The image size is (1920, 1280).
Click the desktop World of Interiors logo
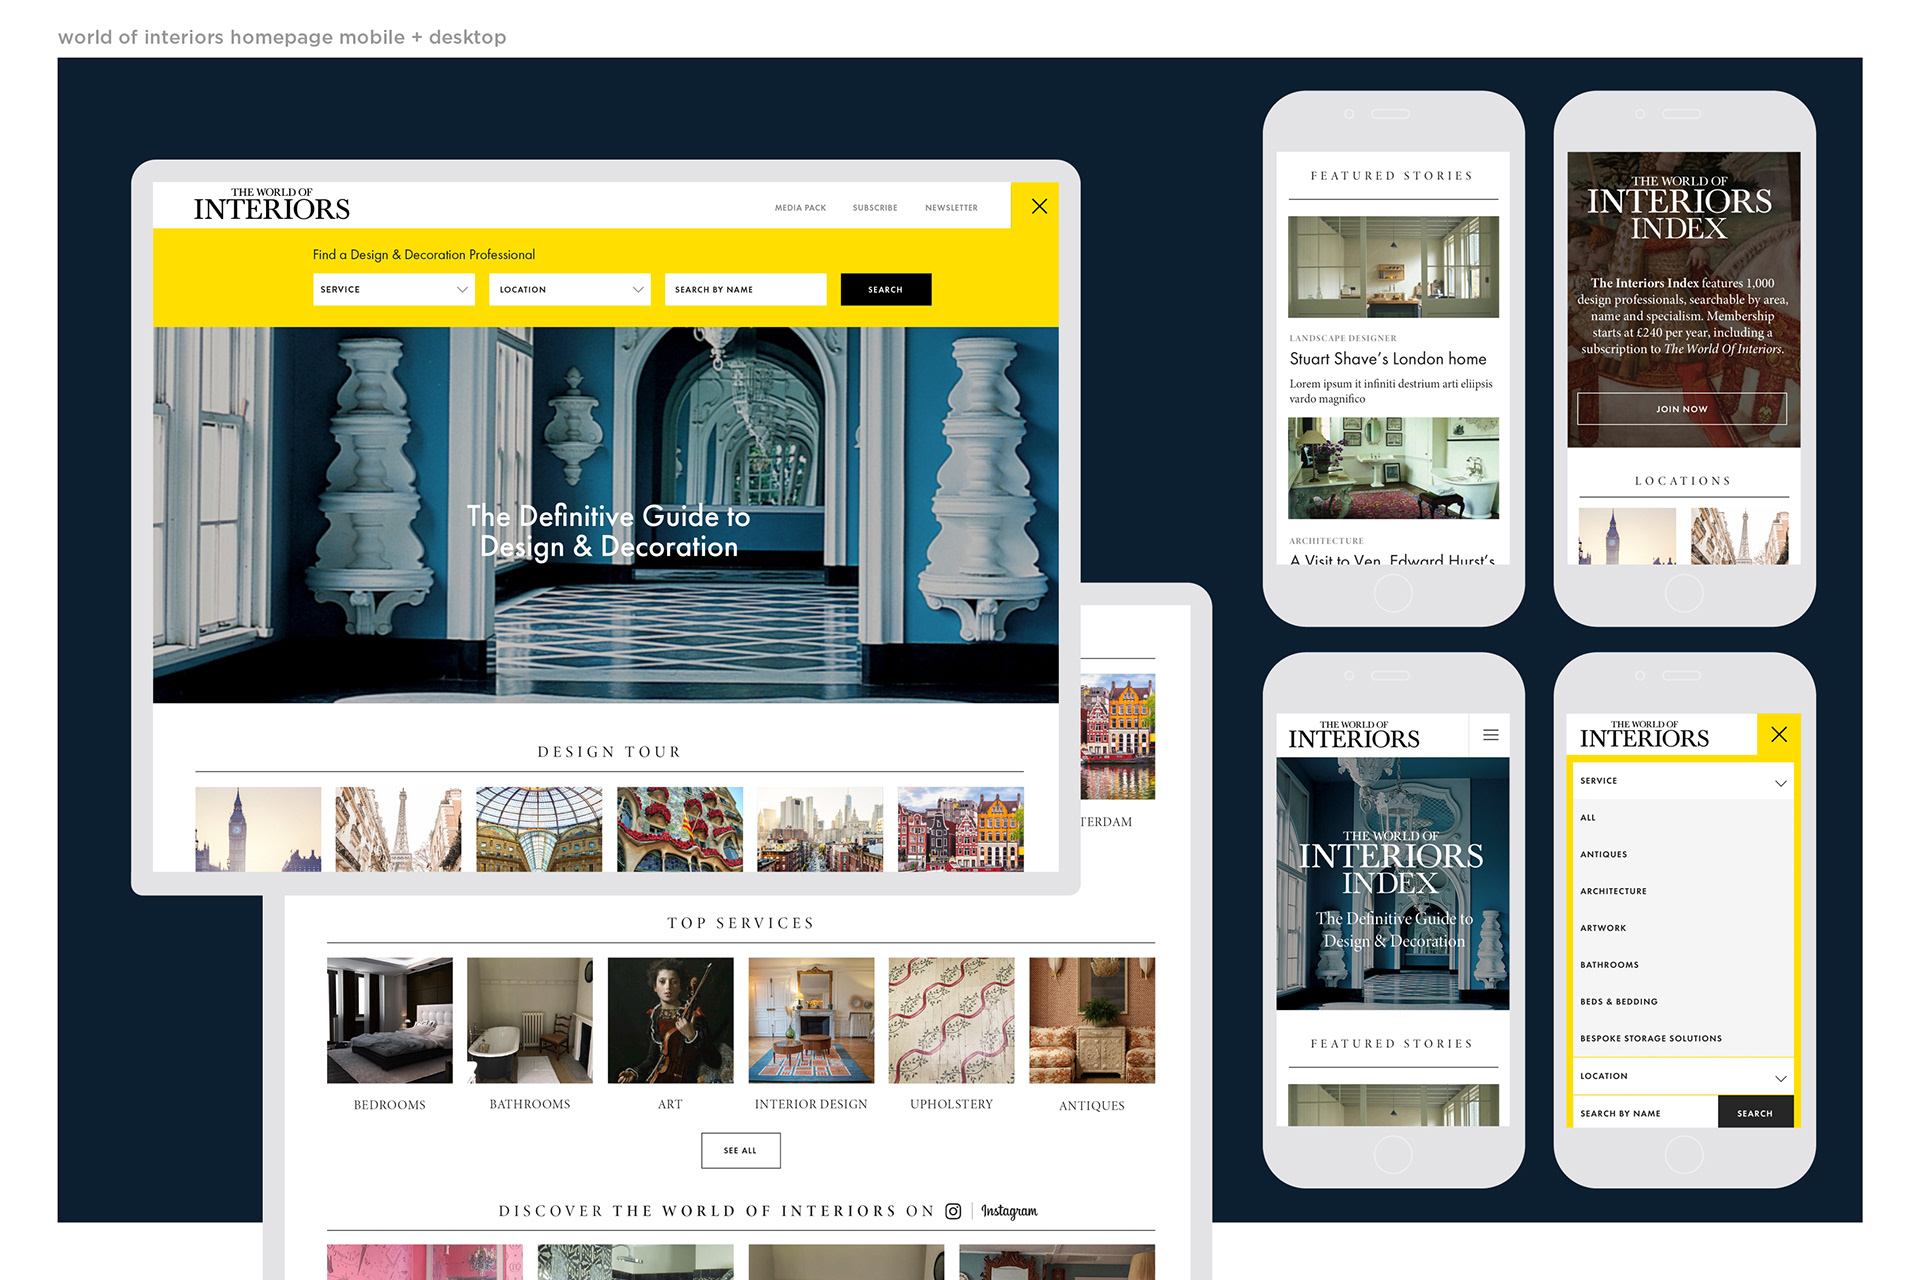pos(271,204)
